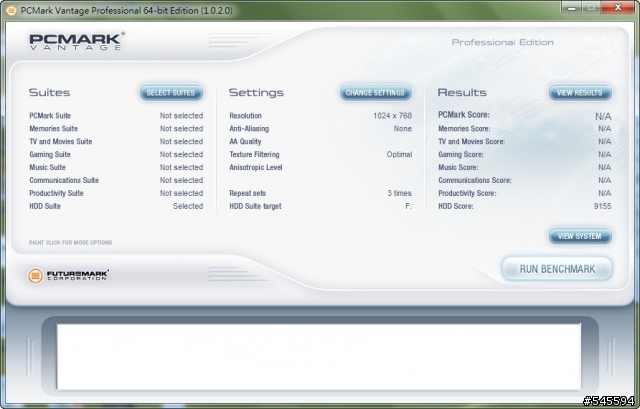
Task: Click inside the empty white text area
Action: 319,356
